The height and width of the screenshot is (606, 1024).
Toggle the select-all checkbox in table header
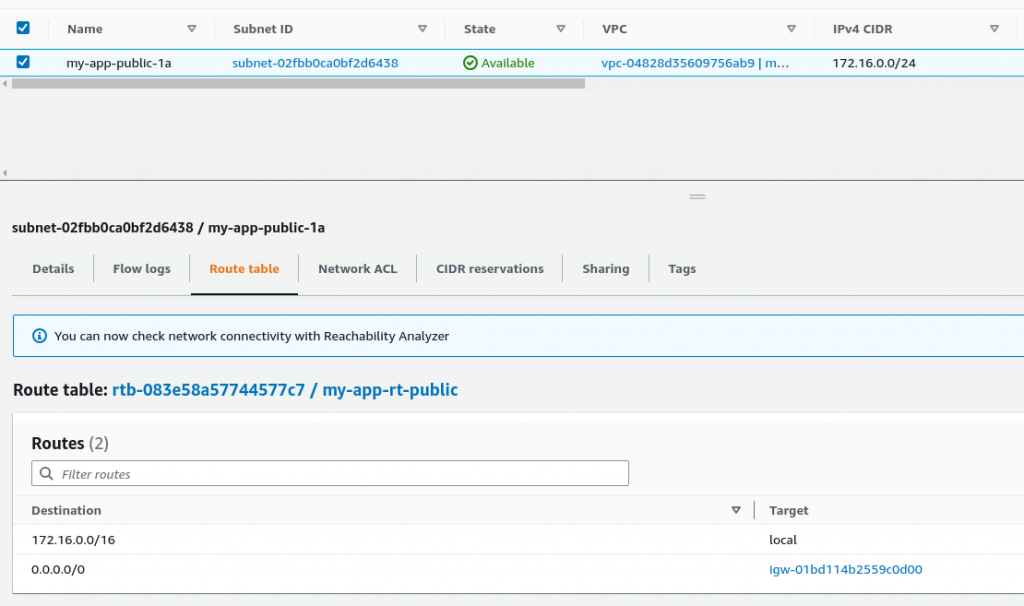(23, 27)
